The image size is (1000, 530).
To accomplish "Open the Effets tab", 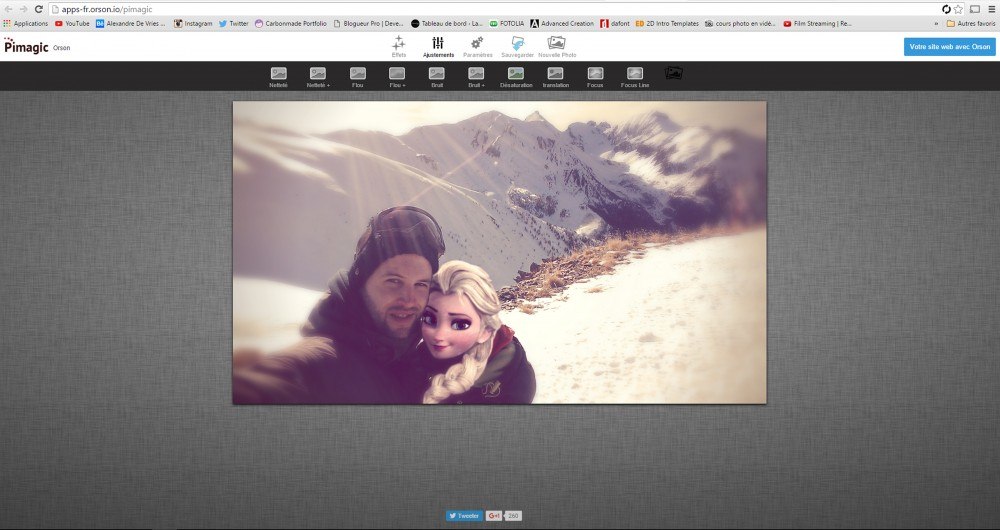I will point(399,46).
